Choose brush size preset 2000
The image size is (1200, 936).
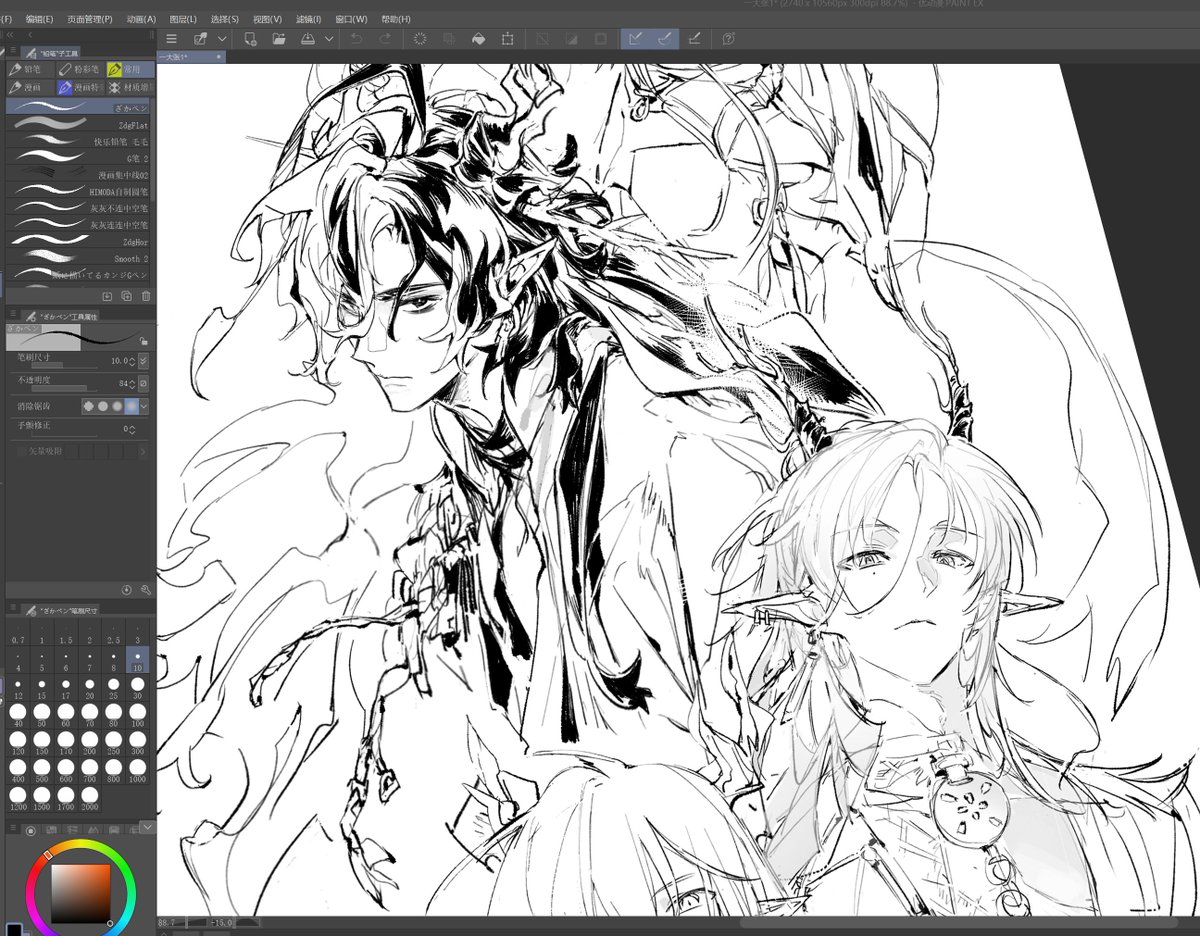(x=89, y=800)
